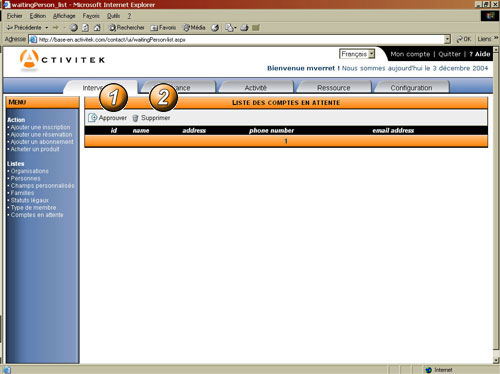Click the vertical scrollbar up arrow
Image resolution: width=500 pixels, height=374 pixels.
[x=496, y=50]
